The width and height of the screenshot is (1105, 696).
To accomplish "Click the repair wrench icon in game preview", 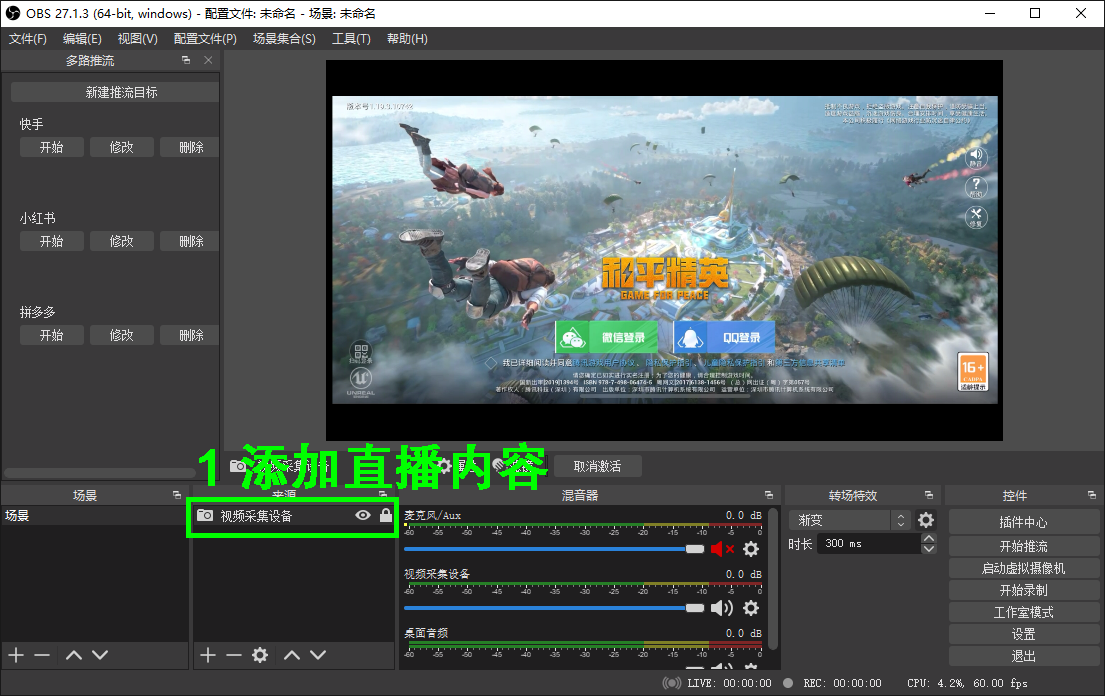I will coord(976,216).
